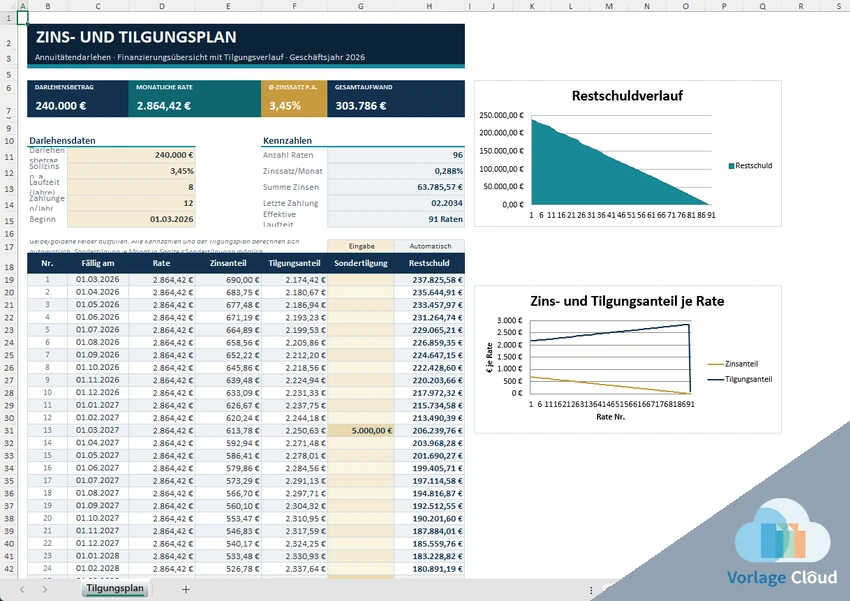
Task: Select the row 31 header
Action: (x=9, y=431)
